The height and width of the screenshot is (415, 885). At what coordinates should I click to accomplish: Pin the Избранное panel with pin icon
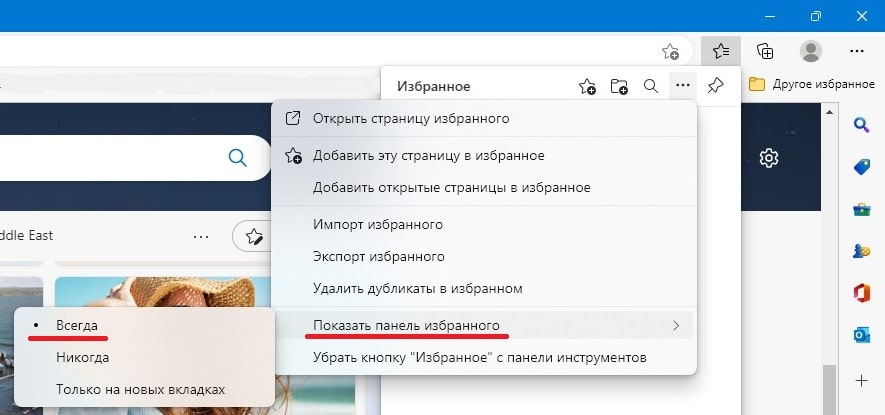point(715,87)
